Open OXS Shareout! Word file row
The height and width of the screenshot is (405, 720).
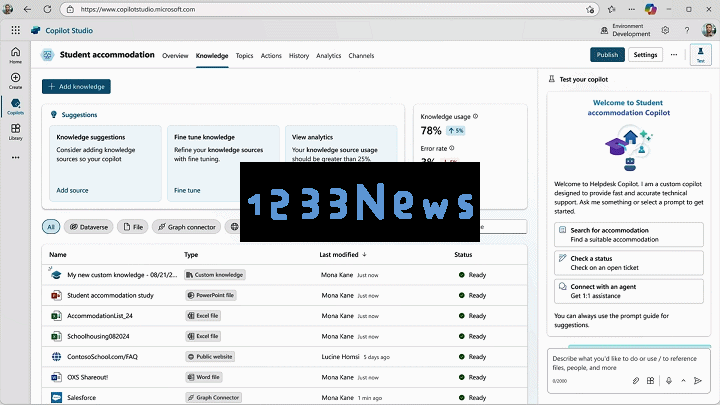(284, 377)
